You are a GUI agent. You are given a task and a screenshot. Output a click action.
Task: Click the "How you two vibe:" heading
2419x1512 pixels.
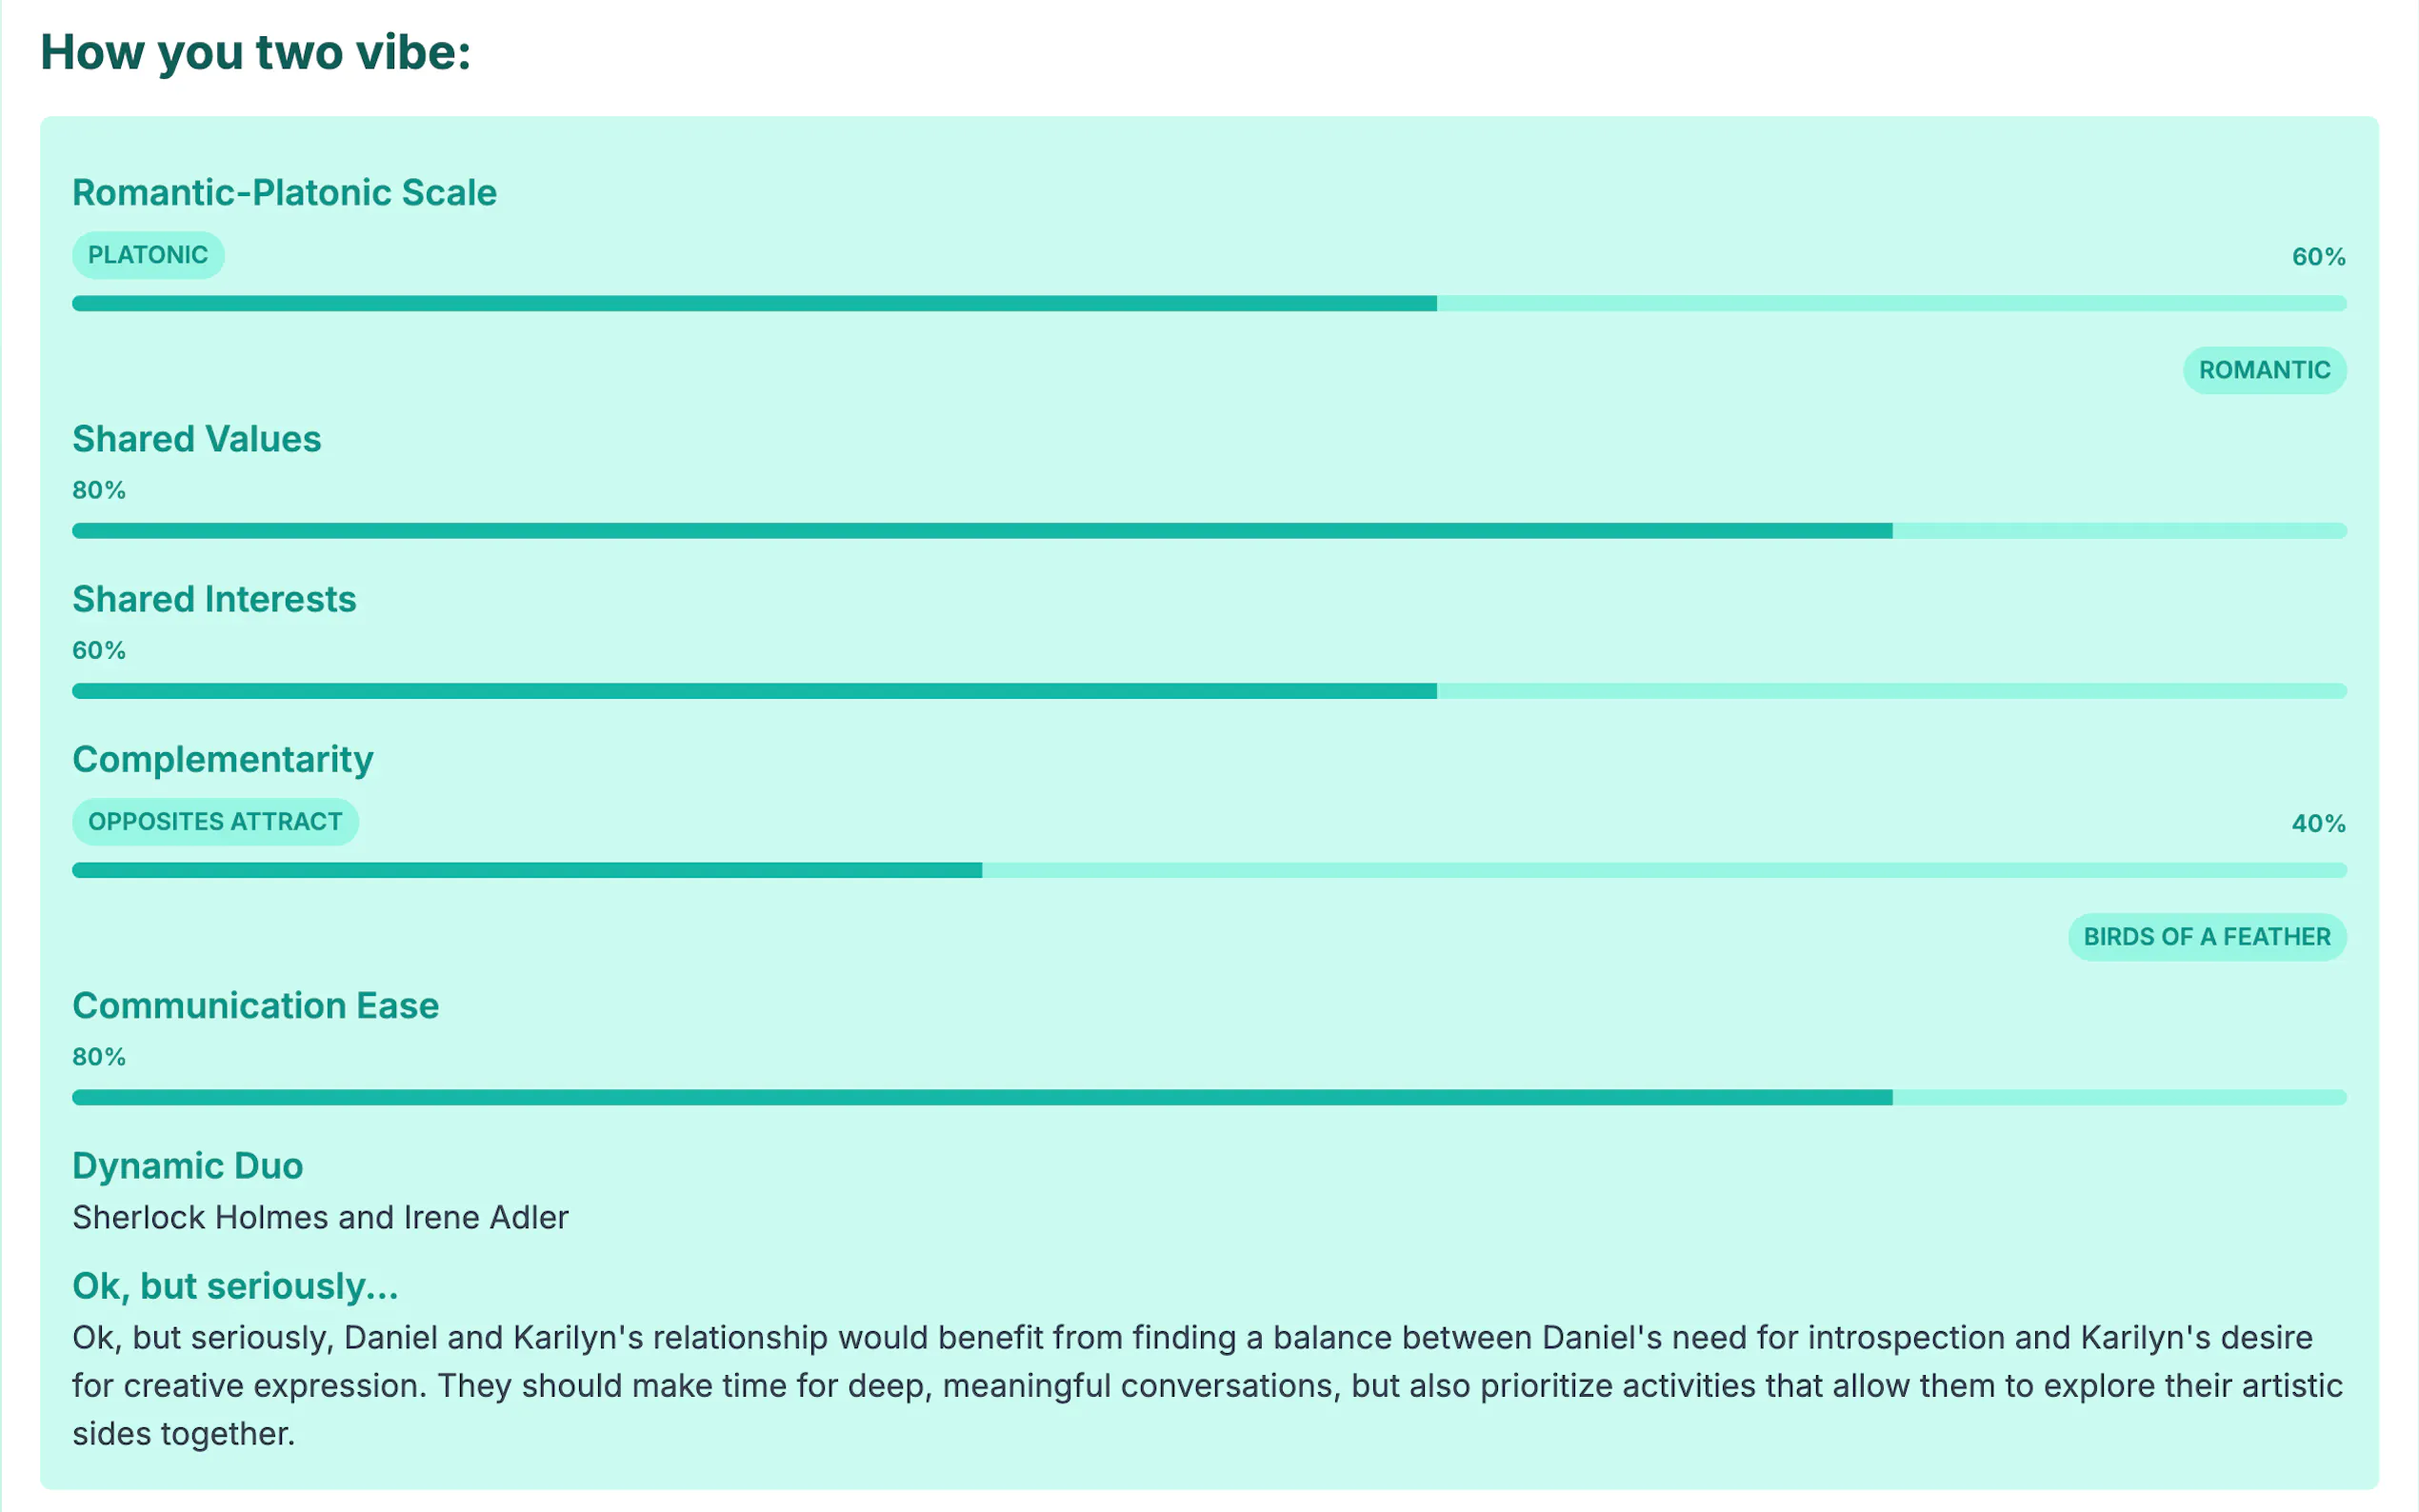click(255, 52)
